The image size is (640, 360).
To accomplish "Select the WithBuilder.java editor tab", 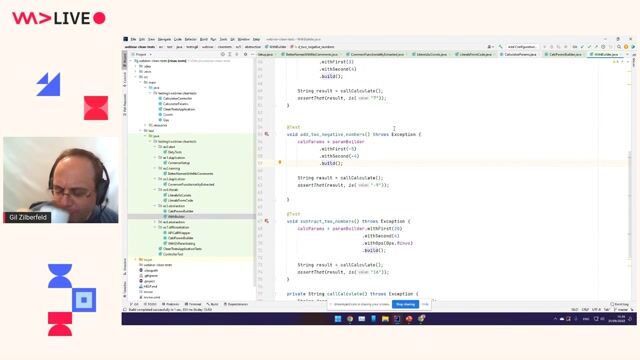I will tap(606, 54).
